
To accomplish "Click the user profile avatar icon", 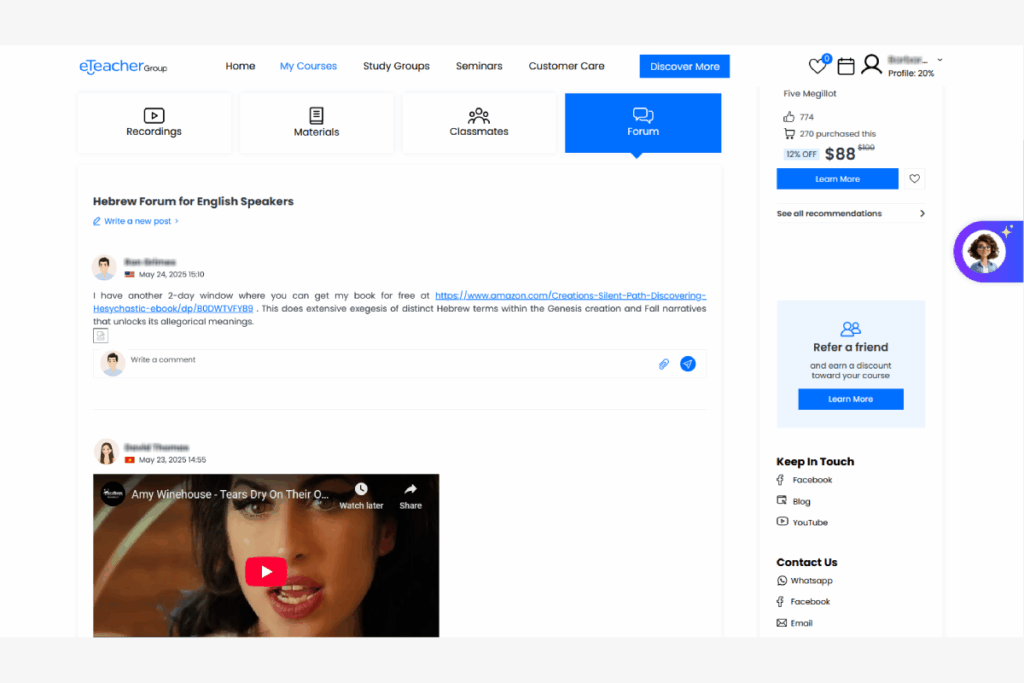I will click(871, 65).
